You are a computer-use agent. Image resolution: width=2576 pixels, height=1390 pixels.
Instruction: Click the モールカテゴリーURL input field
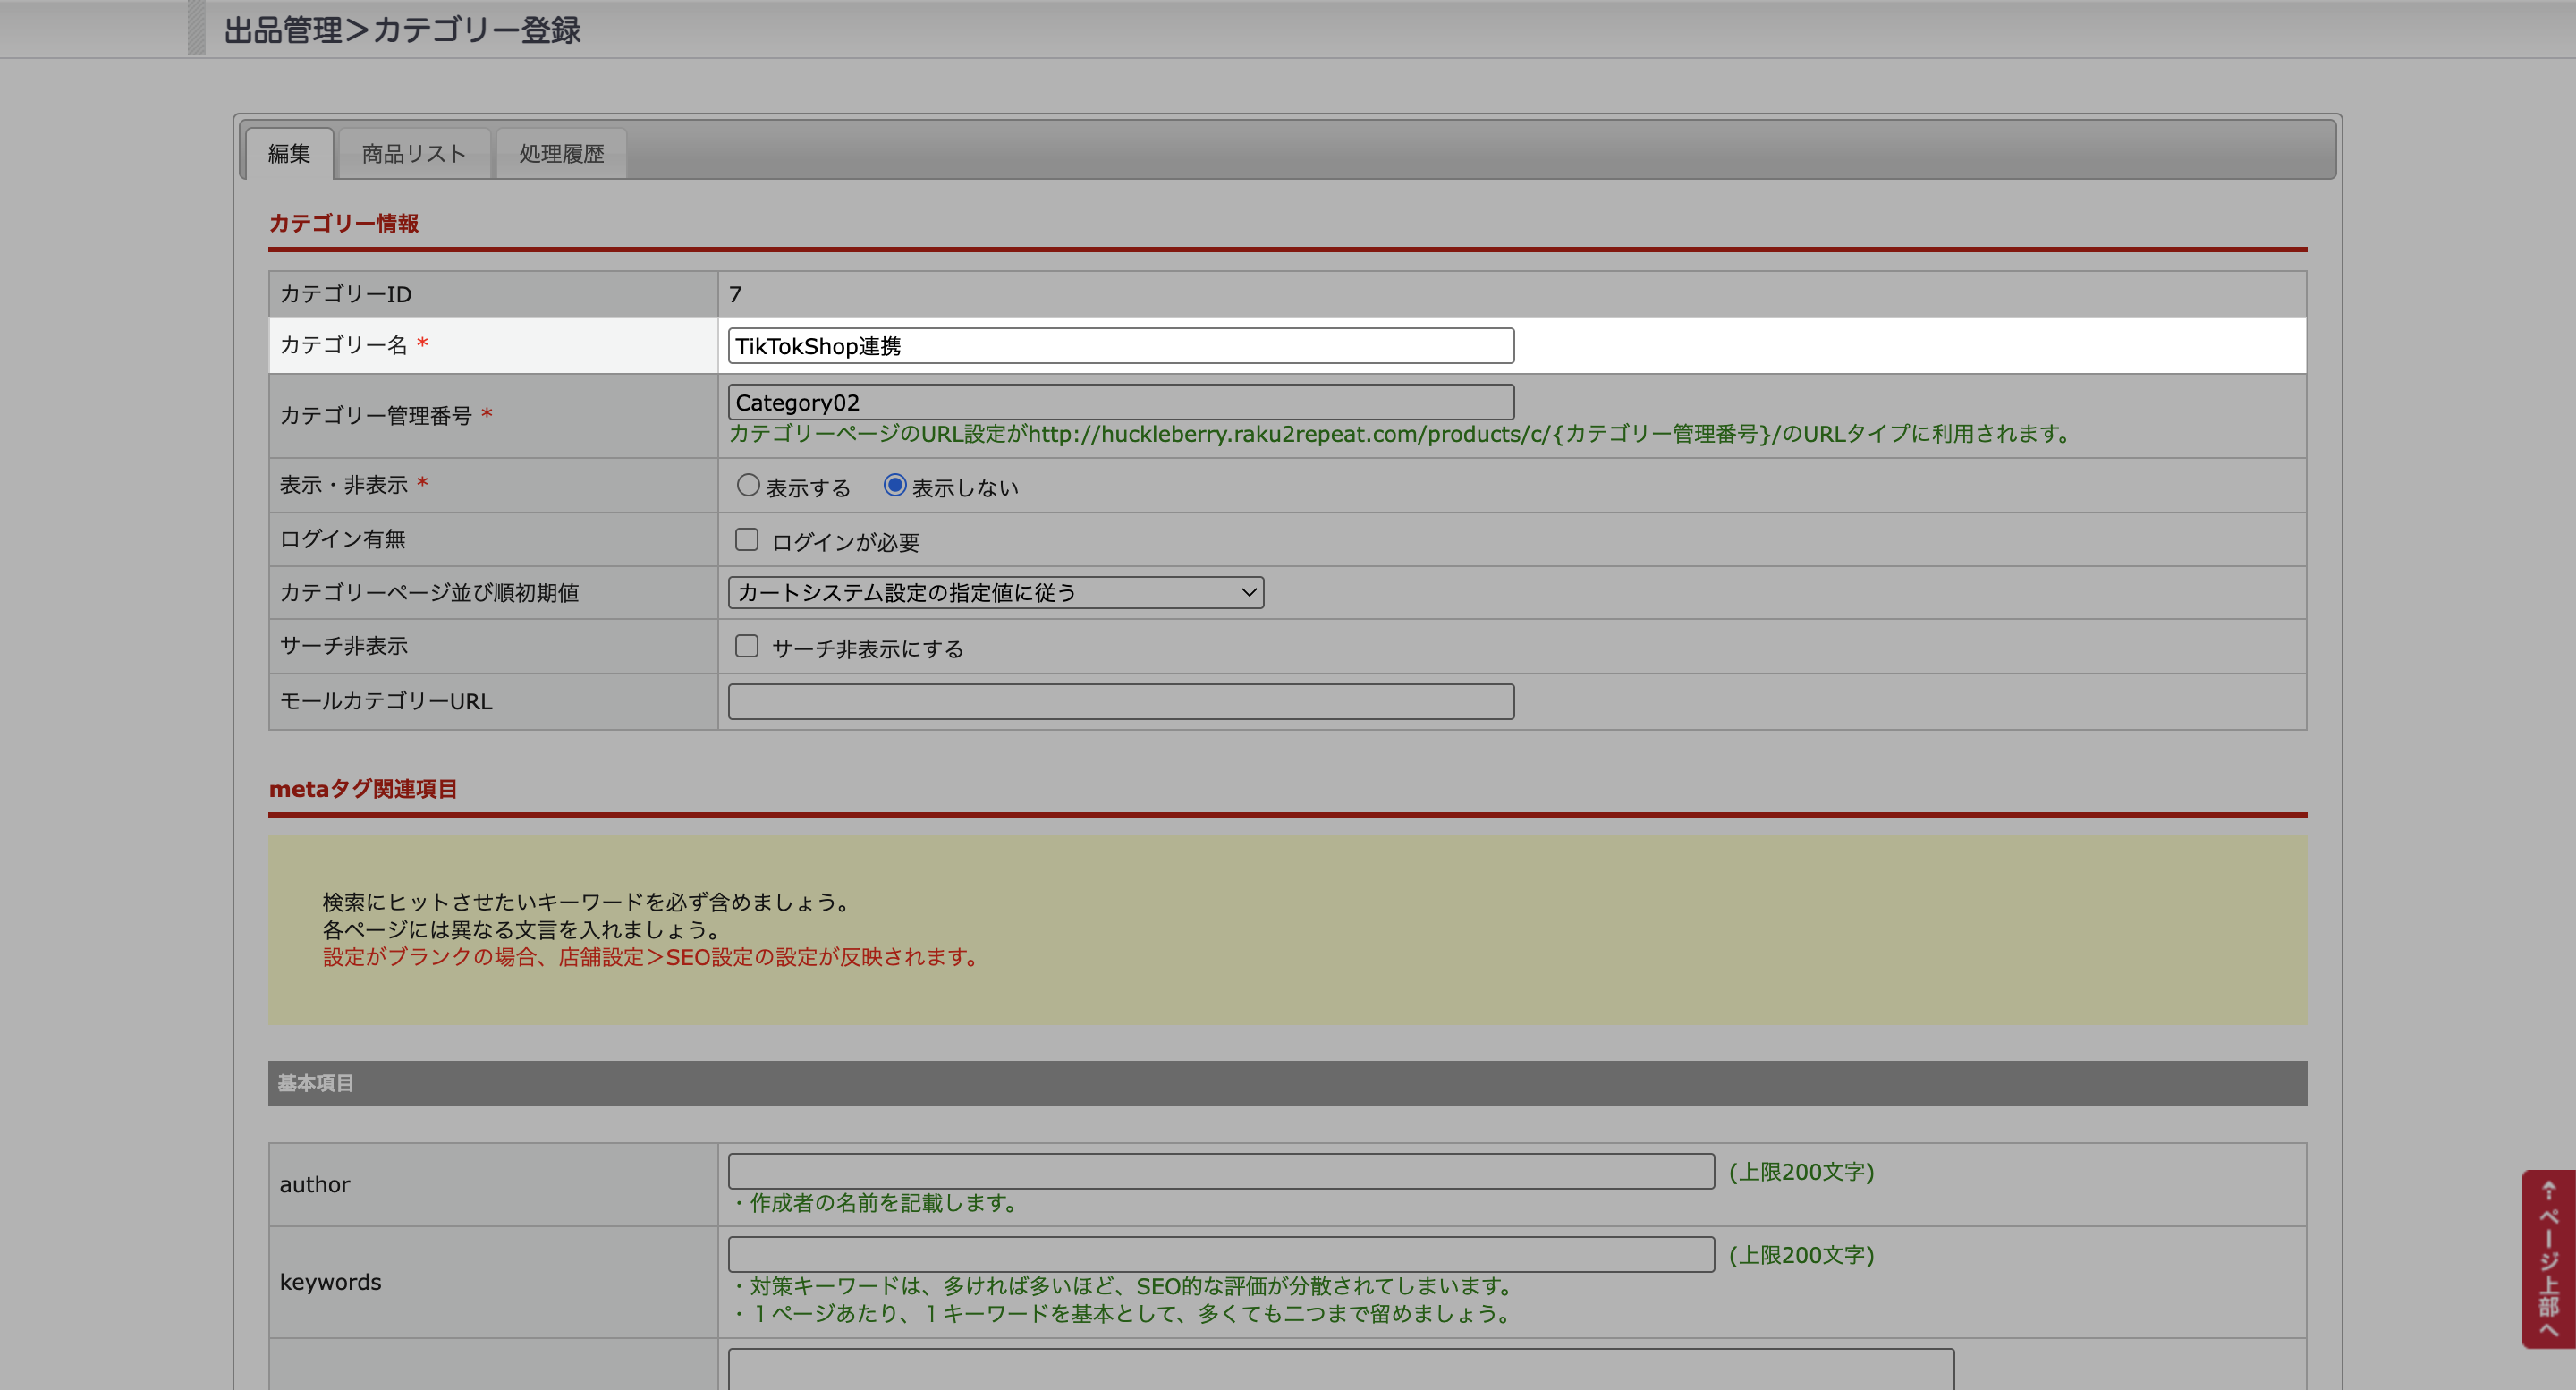point(1120,701)
